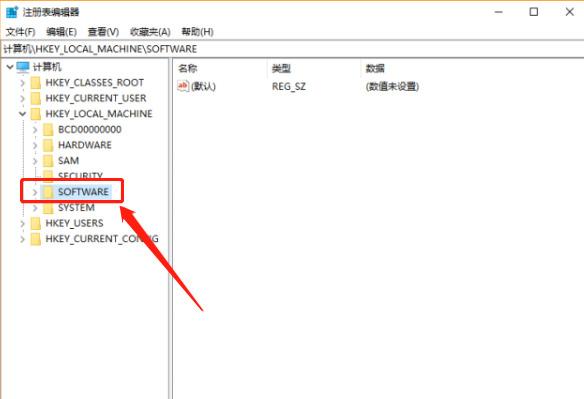
Task: Click HKEY_CURRENT_USER folder icon
Action: [36, 98]
